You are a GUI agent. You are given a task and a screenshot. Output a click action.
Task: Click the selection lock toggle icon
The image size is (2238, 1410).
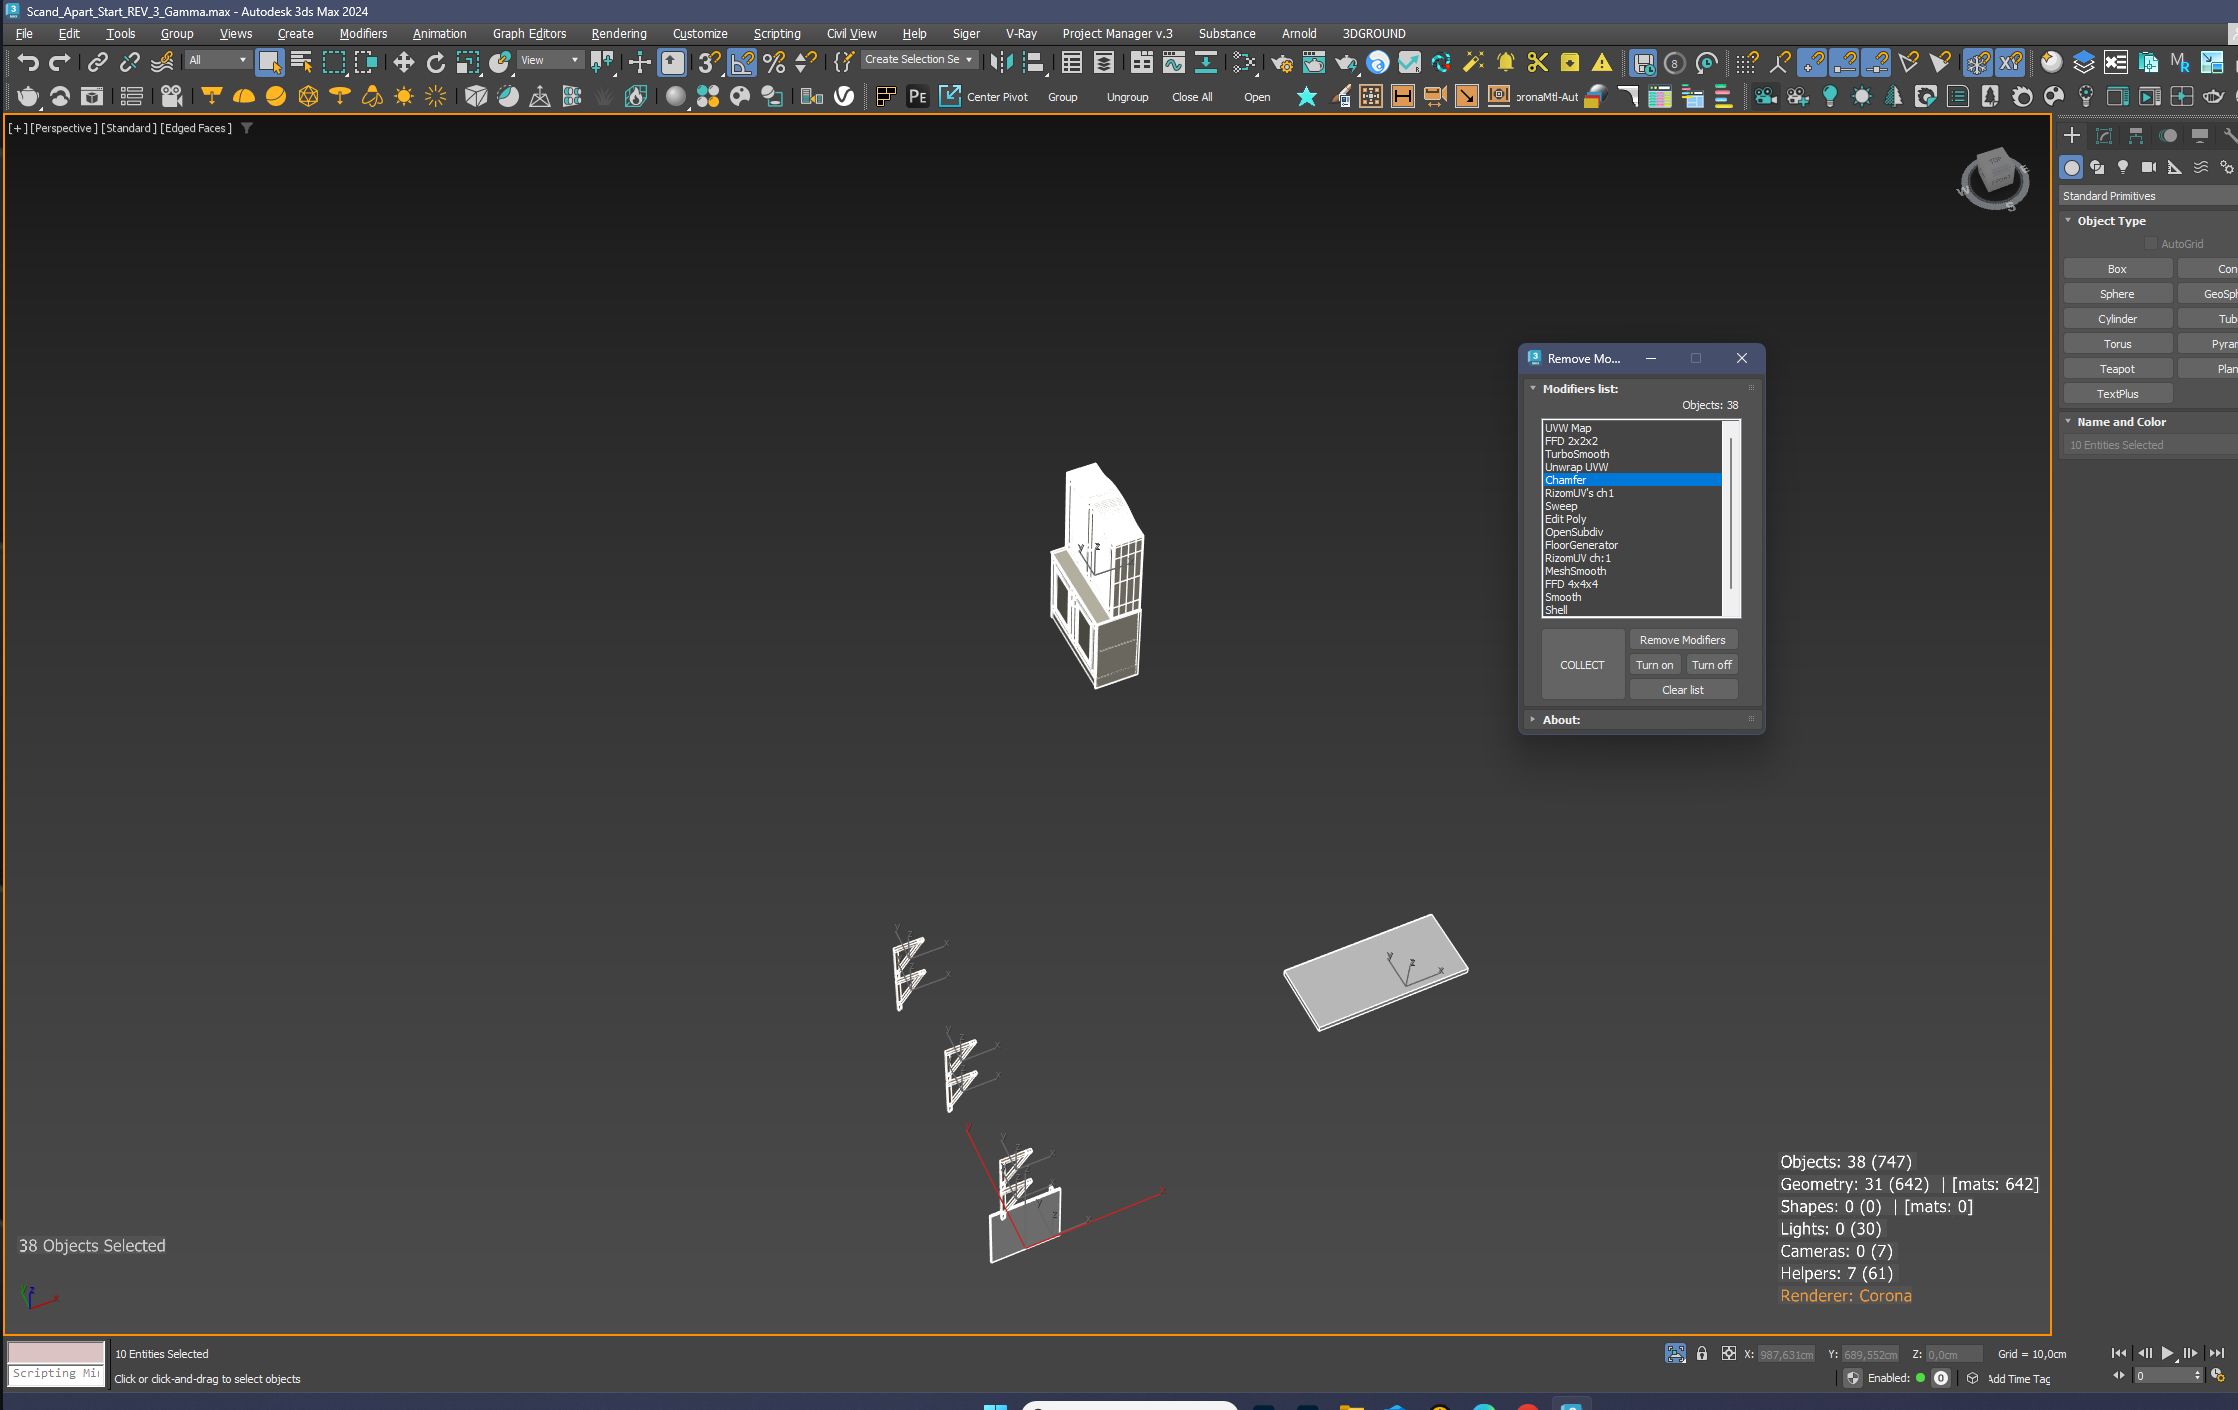click(x=1701, y=1353)
